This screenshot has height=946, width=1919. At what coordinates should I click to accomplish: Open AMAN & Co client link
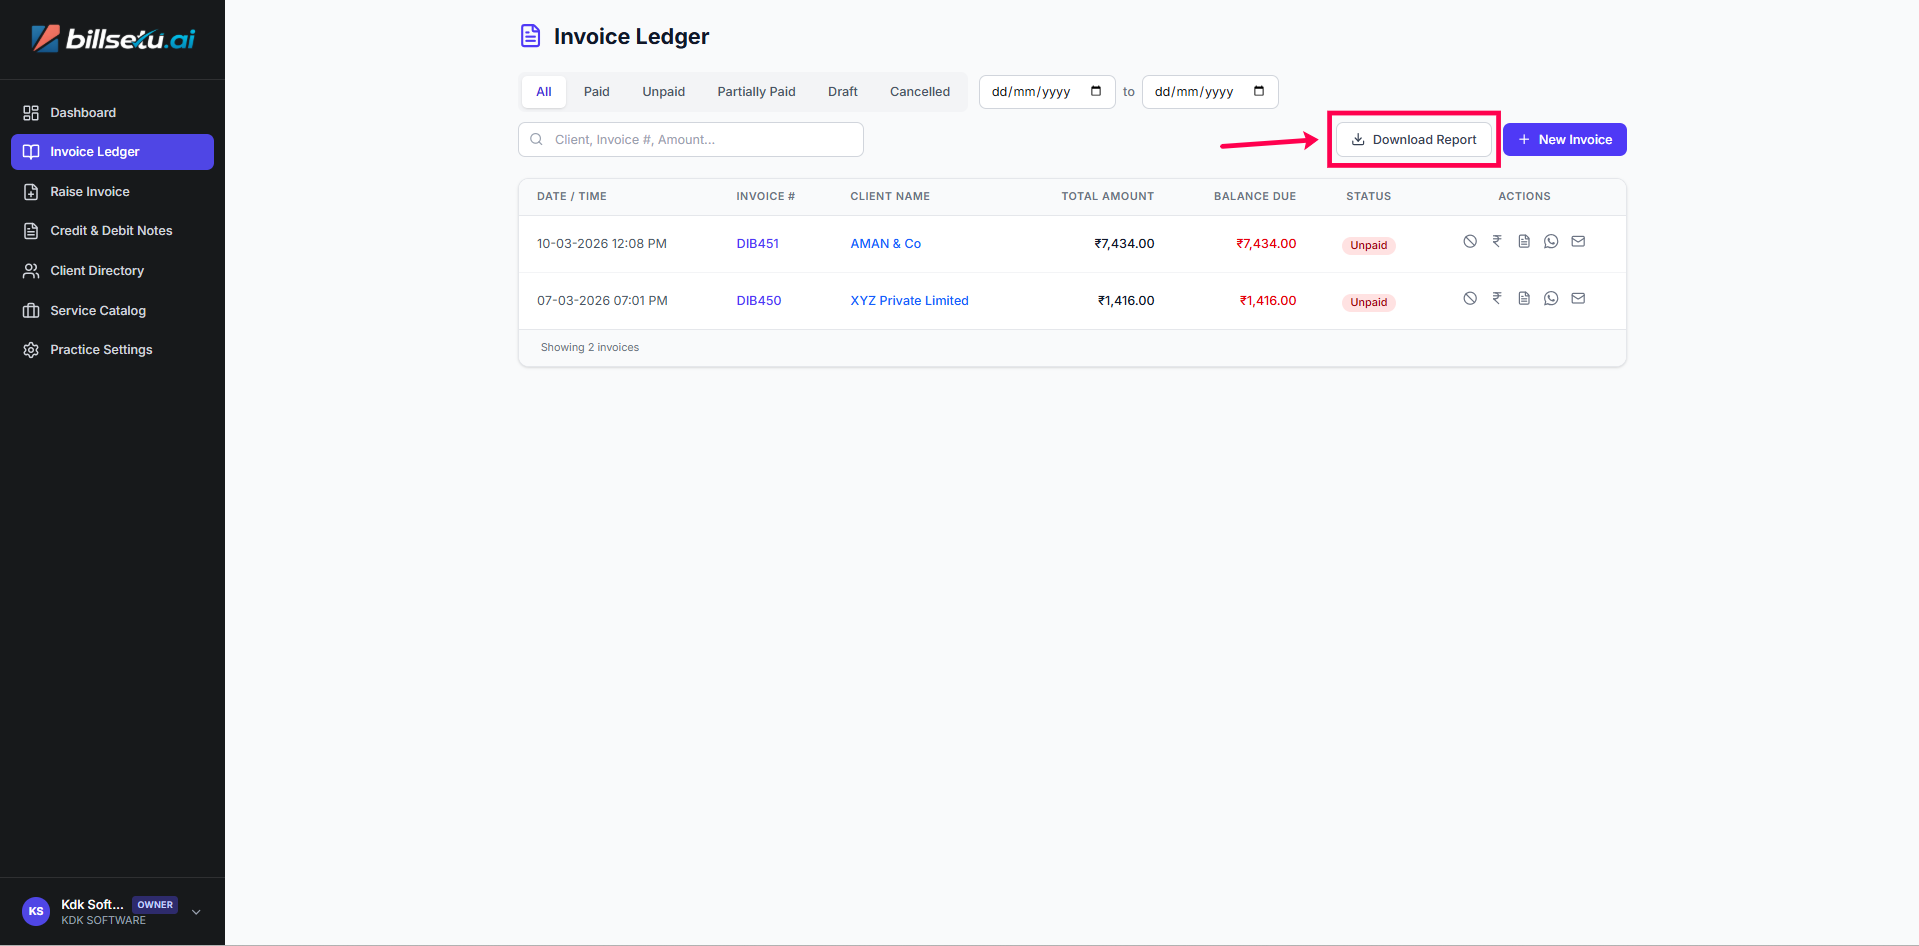coord(885,244)
